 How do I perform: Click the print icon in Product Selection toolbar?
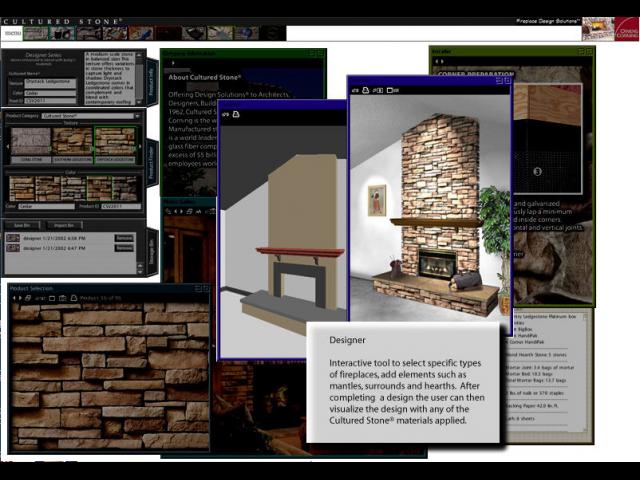[74, 298]
